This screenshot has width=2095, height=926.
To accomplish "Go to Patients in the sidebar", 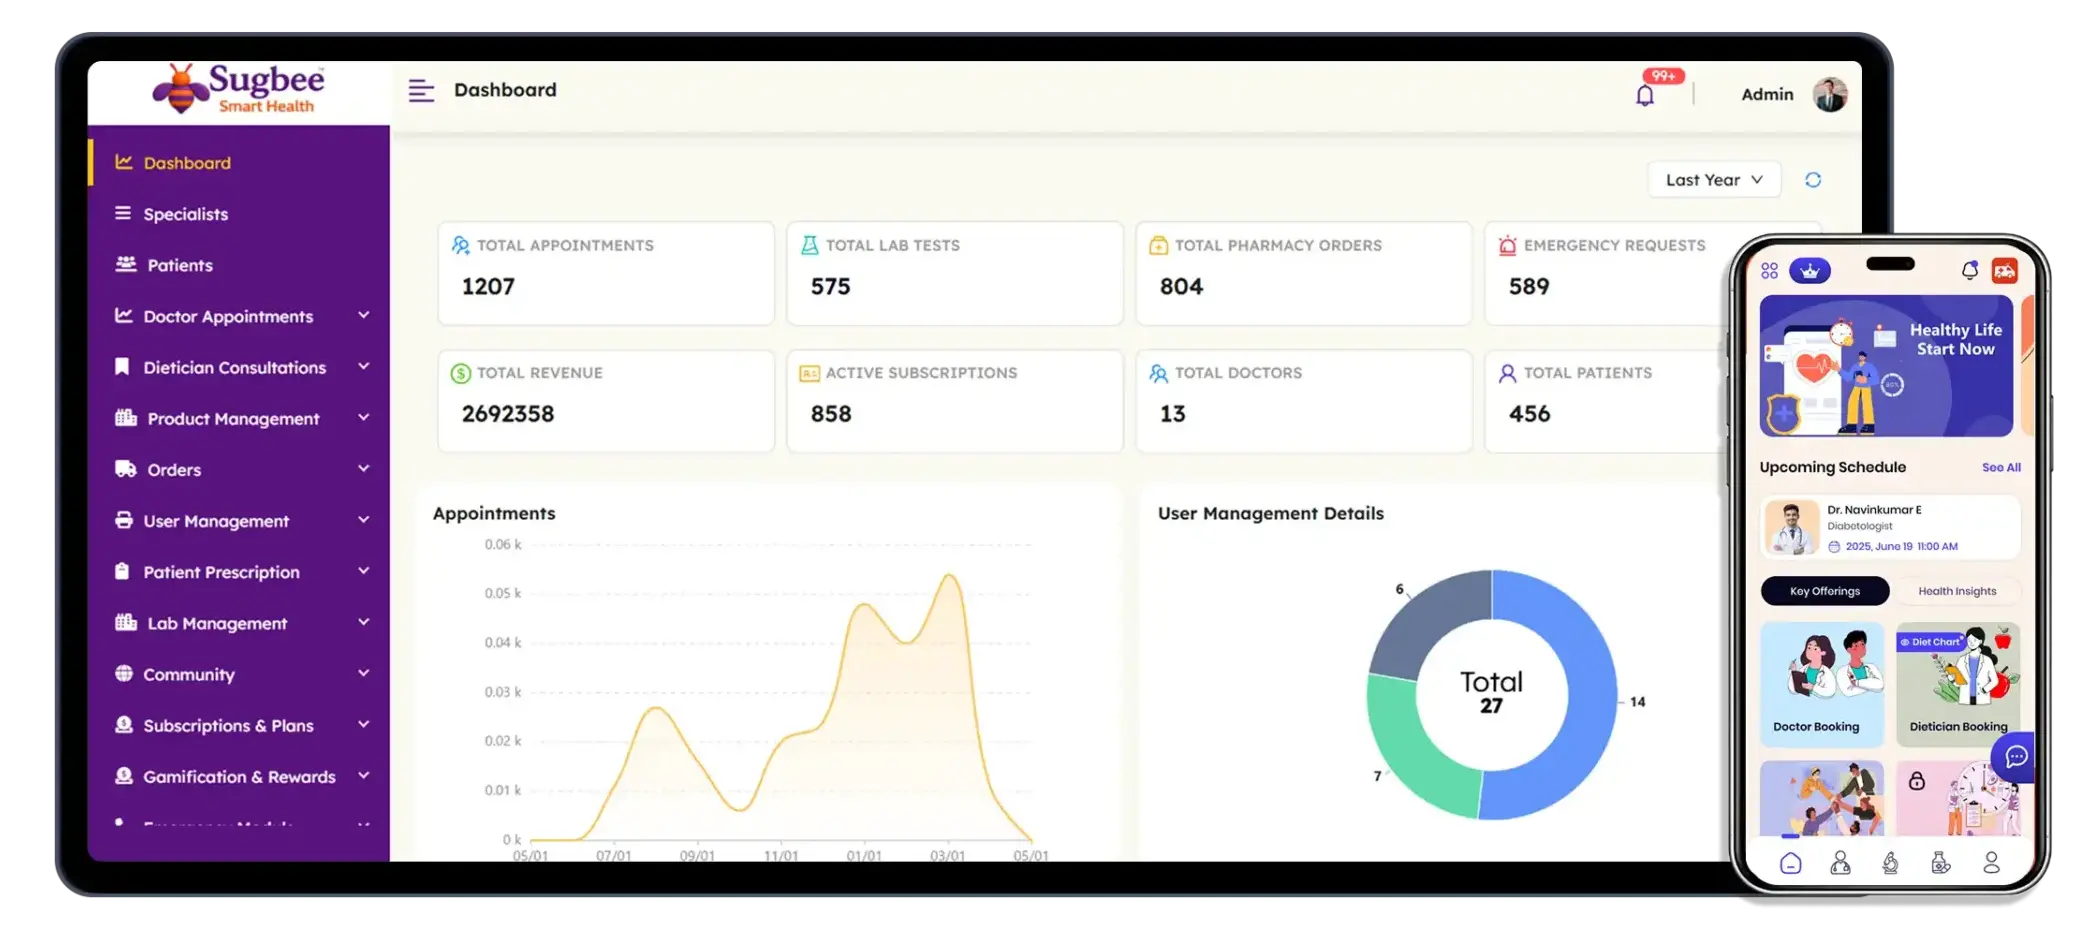I will (180, 265).
